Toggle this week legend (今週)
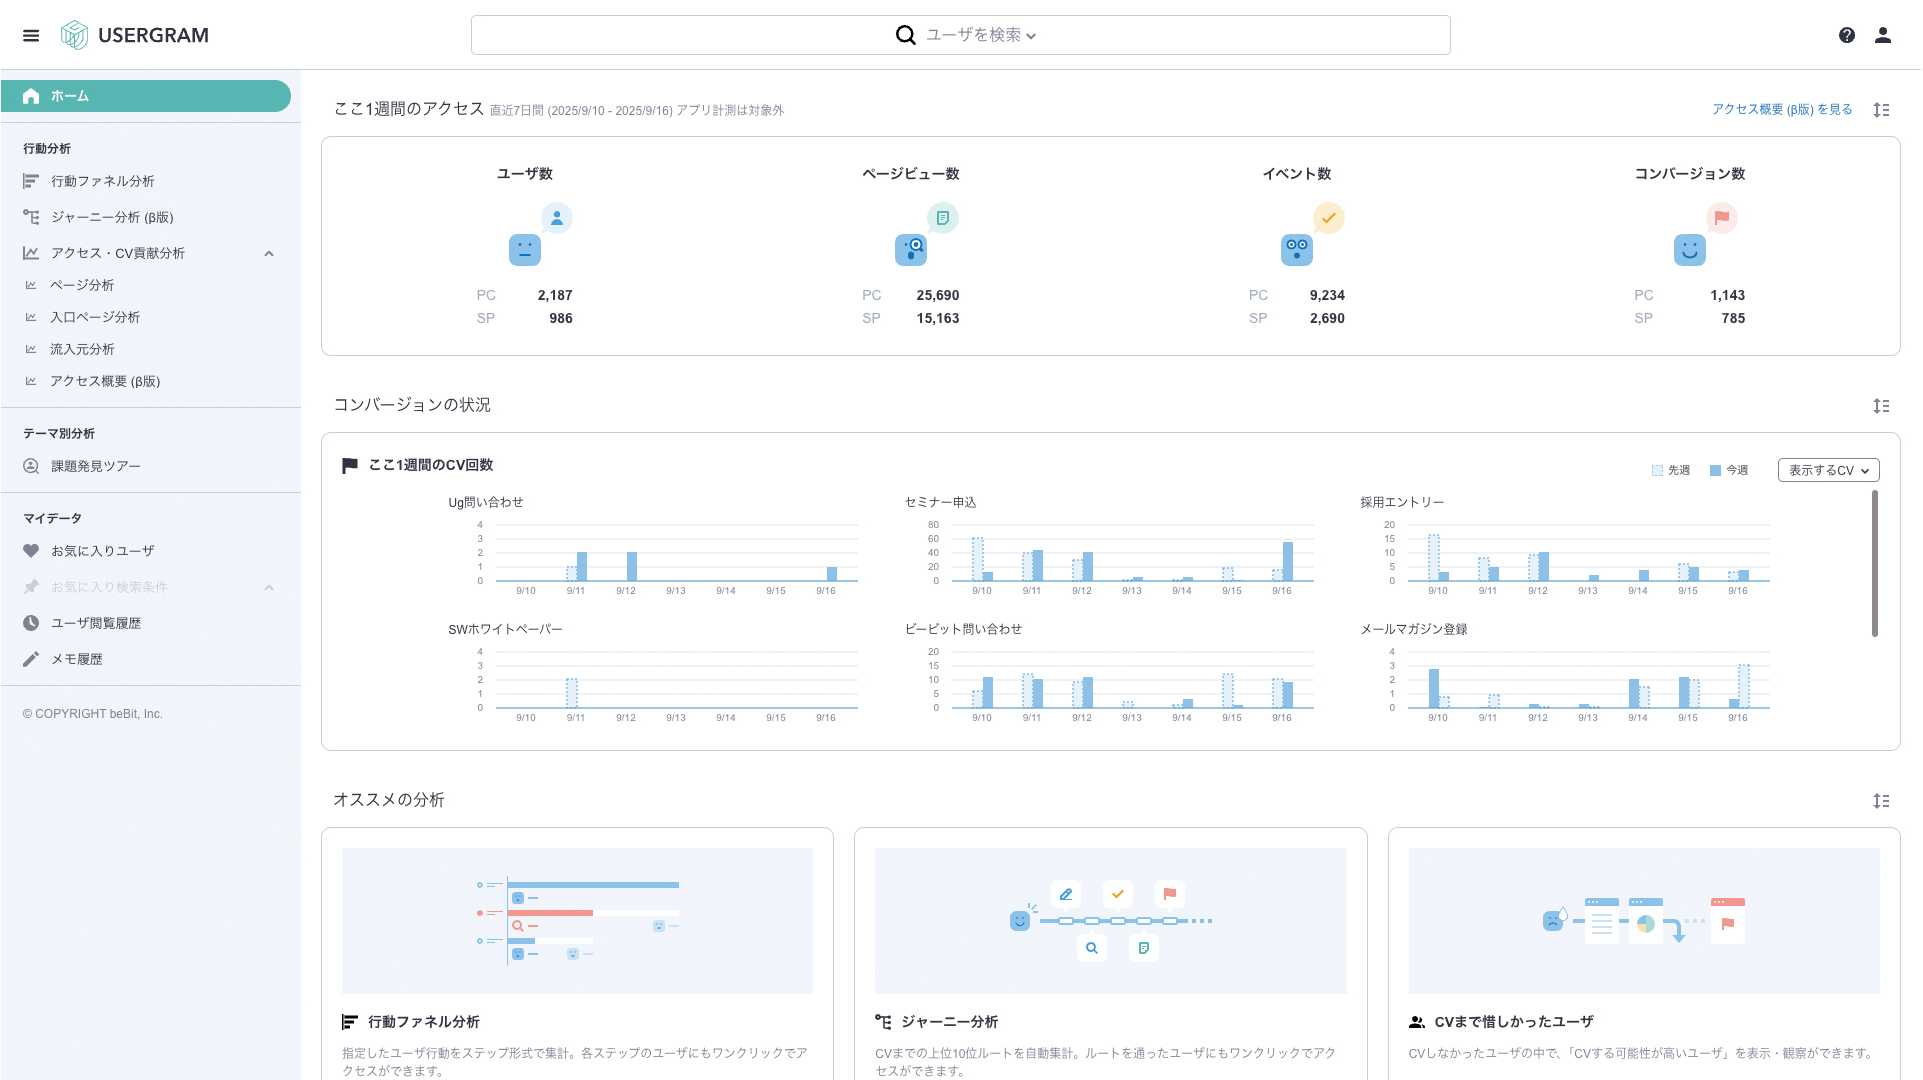Viewport: 1923px width, 1080px height. pyautogui.click(x=1729, y=470)
